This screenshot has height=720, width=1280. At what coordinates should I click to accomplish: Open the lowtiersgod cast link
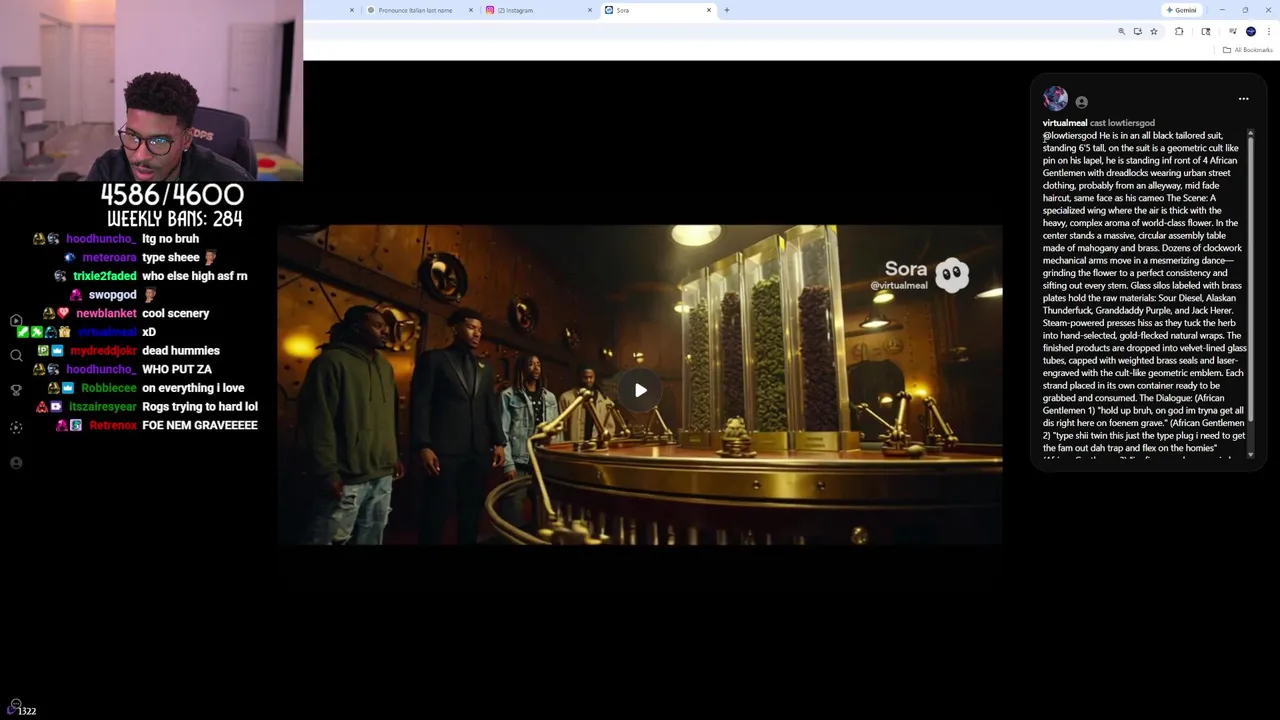click(x=1131, y=123)
